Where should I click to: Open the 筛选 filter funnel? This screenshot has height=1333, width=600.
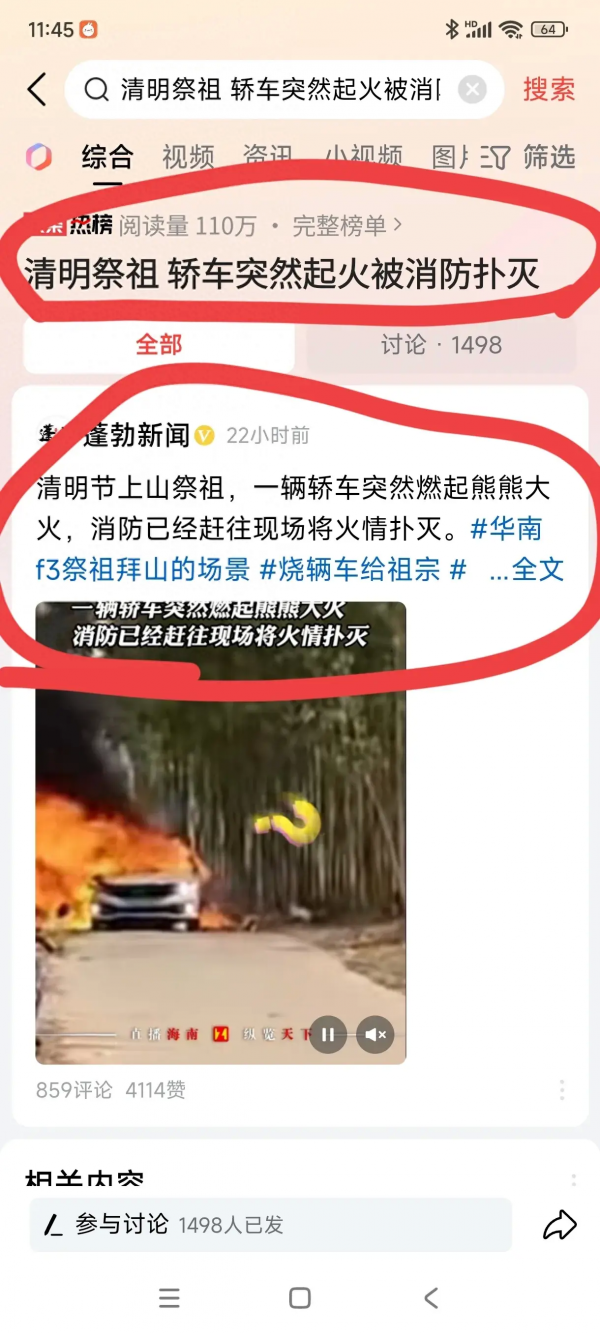click(x=527, y=157)
